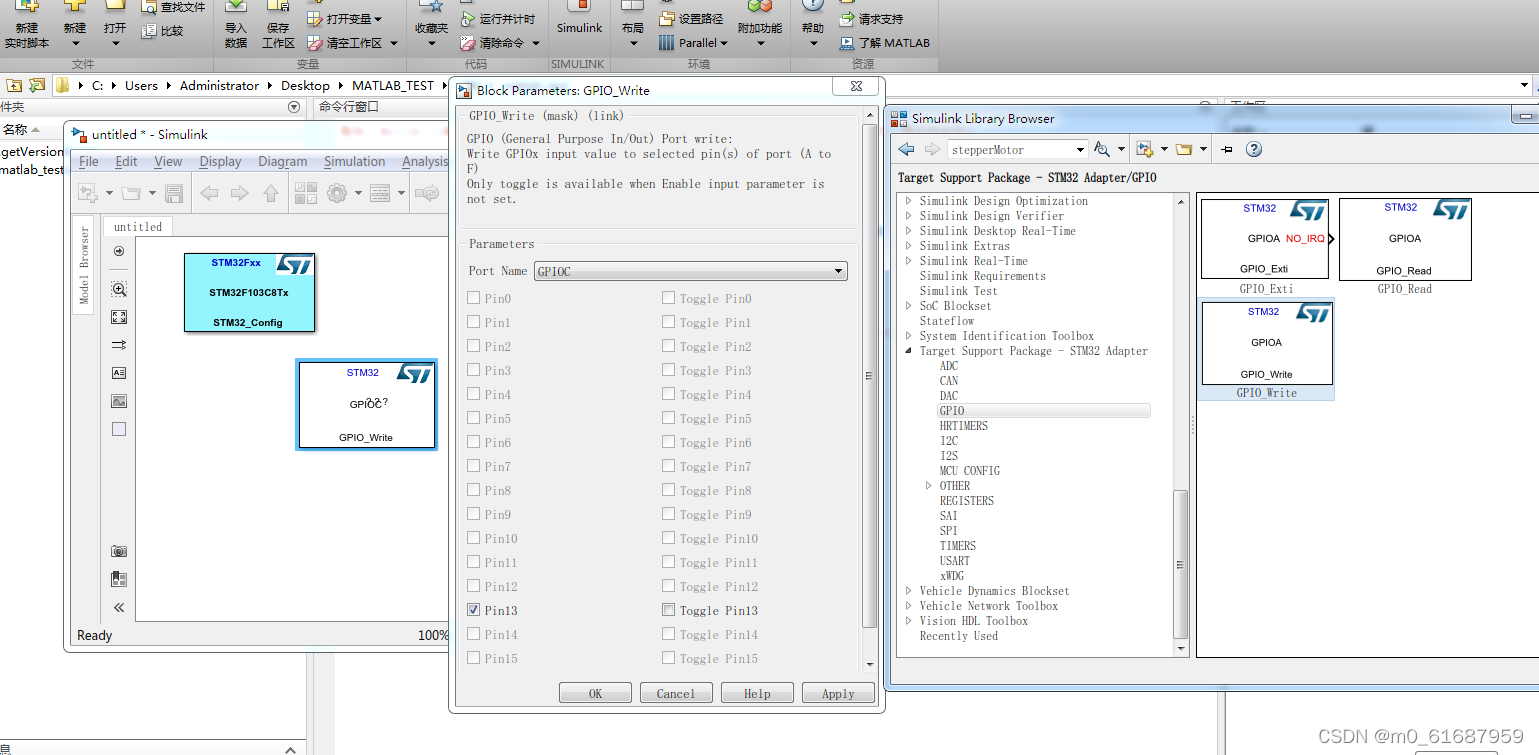The image size is (1539, 755).
Task: Open the stepperMotor search dropdown
Action: (x=1080, y=149)
